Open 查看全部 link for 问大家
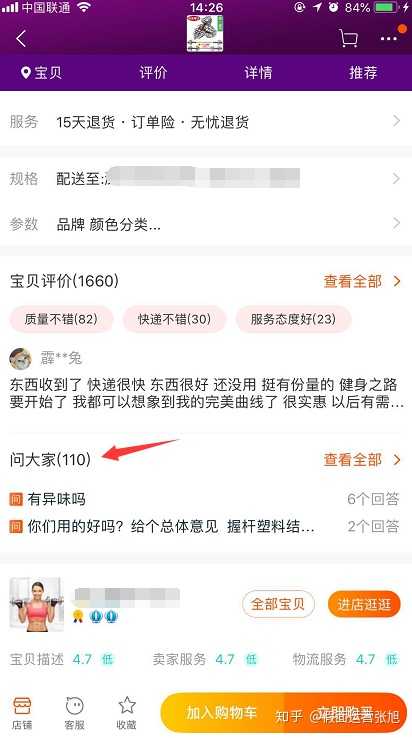 (x=362, y=459)
